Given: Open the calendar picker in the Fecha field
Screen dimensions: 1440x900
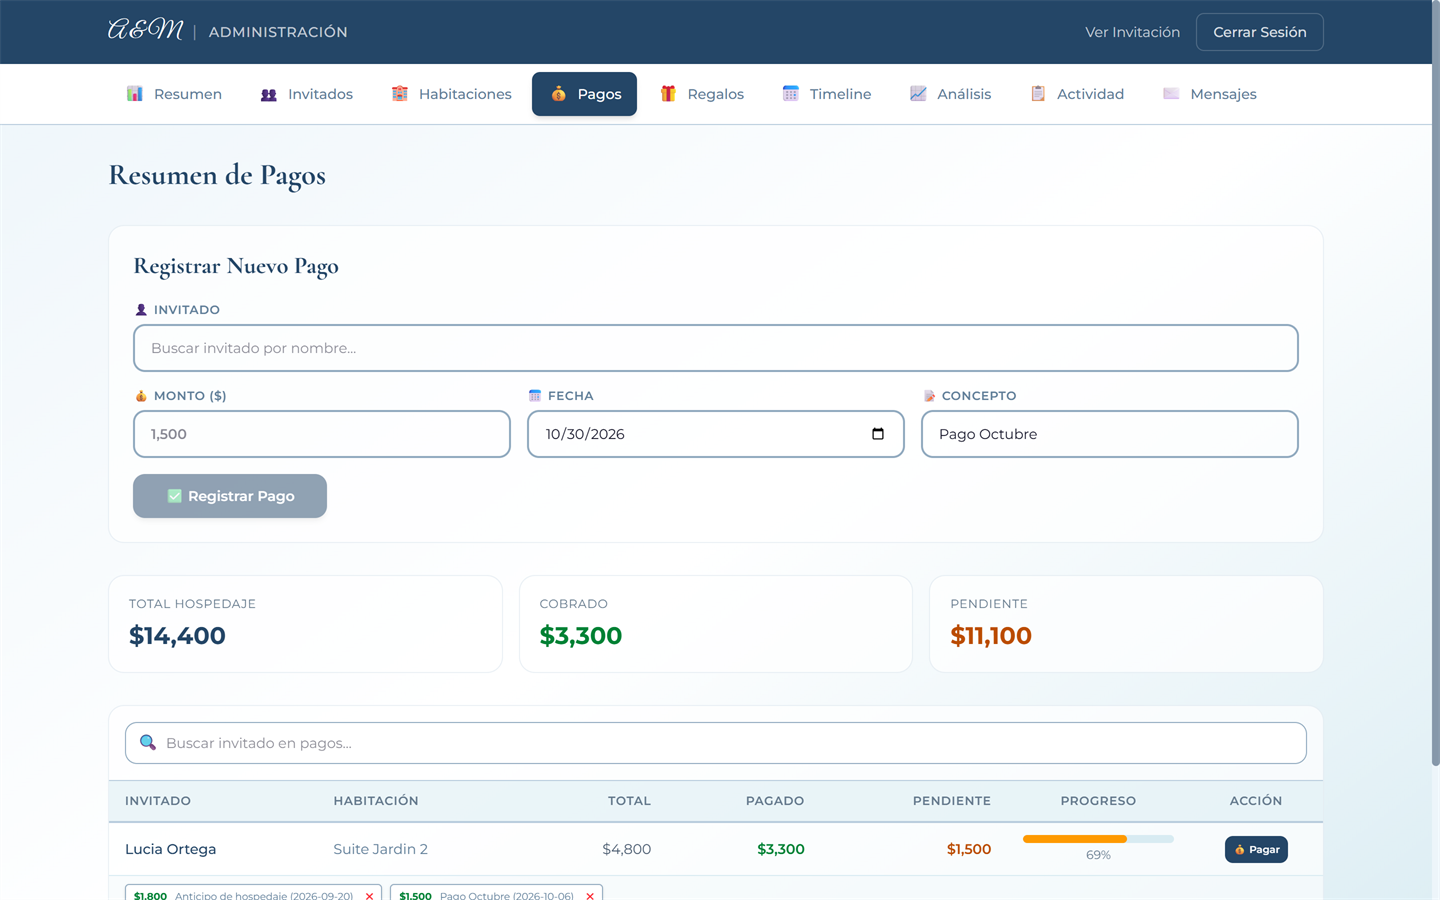Looking at the screenshot, I should pyautogui.click(x=878, y=434).
